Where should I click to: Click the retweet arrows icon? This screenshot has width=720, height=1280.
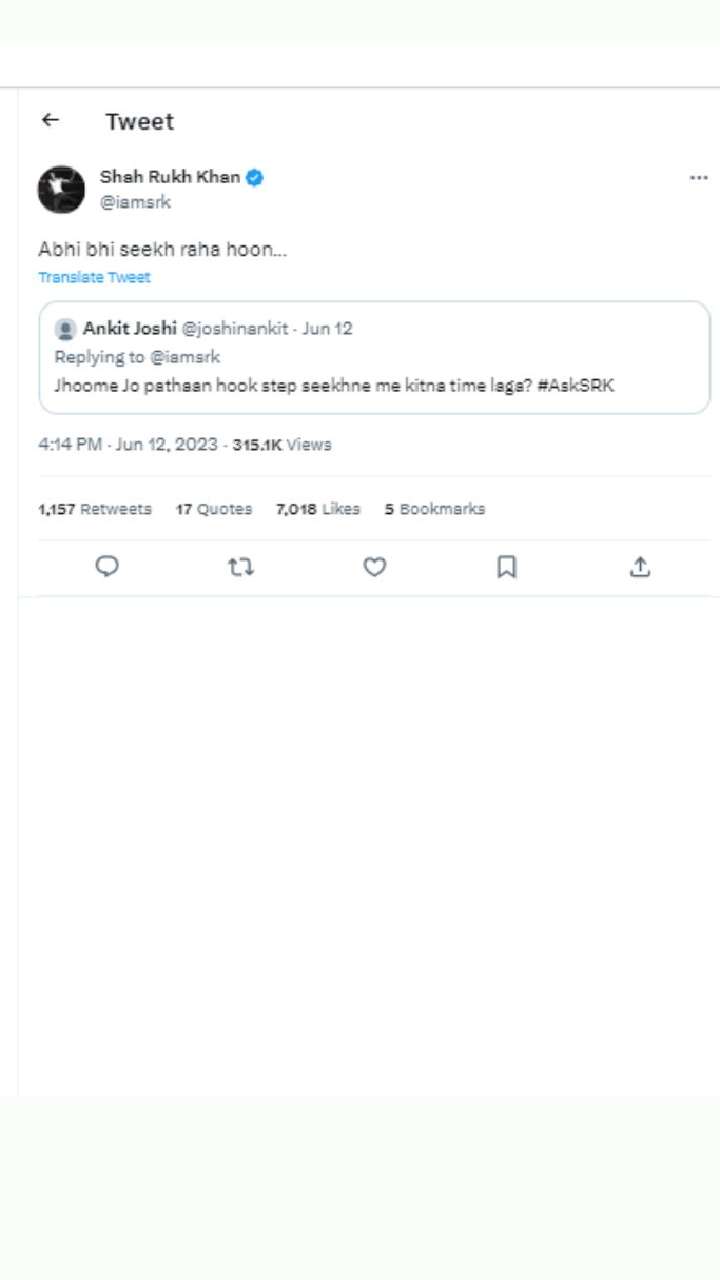pos(241,567)
